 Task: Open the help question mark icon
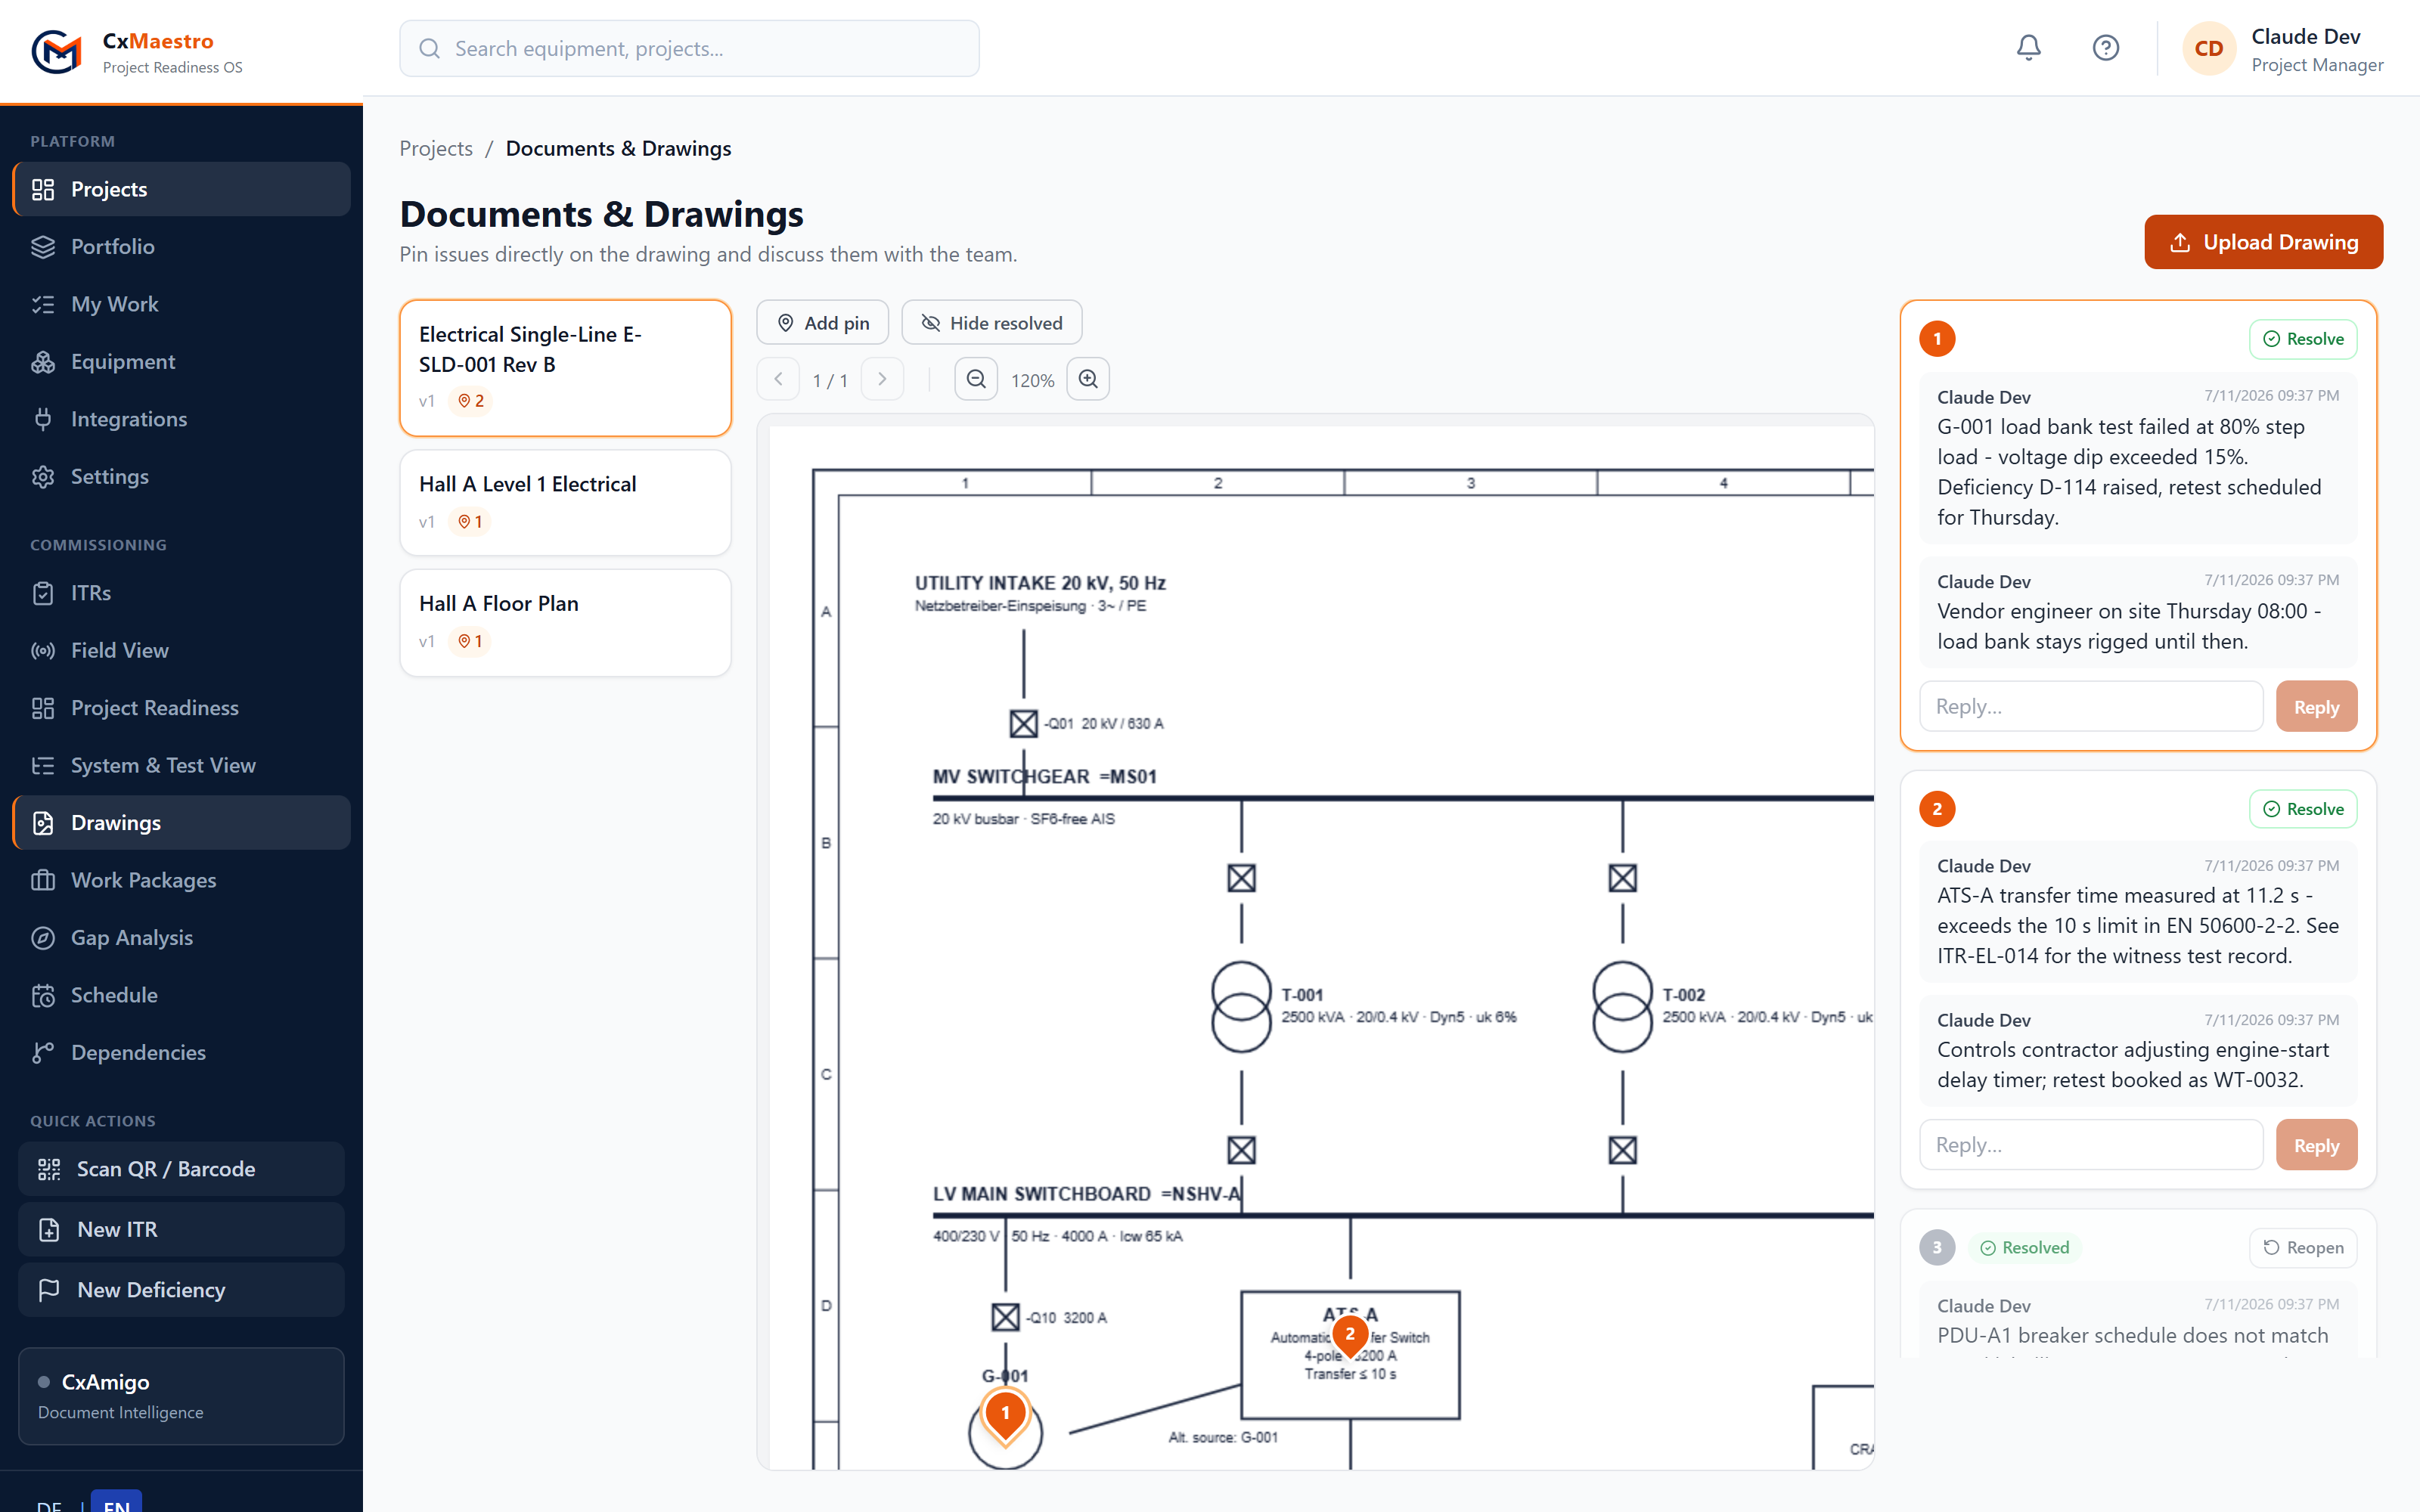click(2105, 47)
